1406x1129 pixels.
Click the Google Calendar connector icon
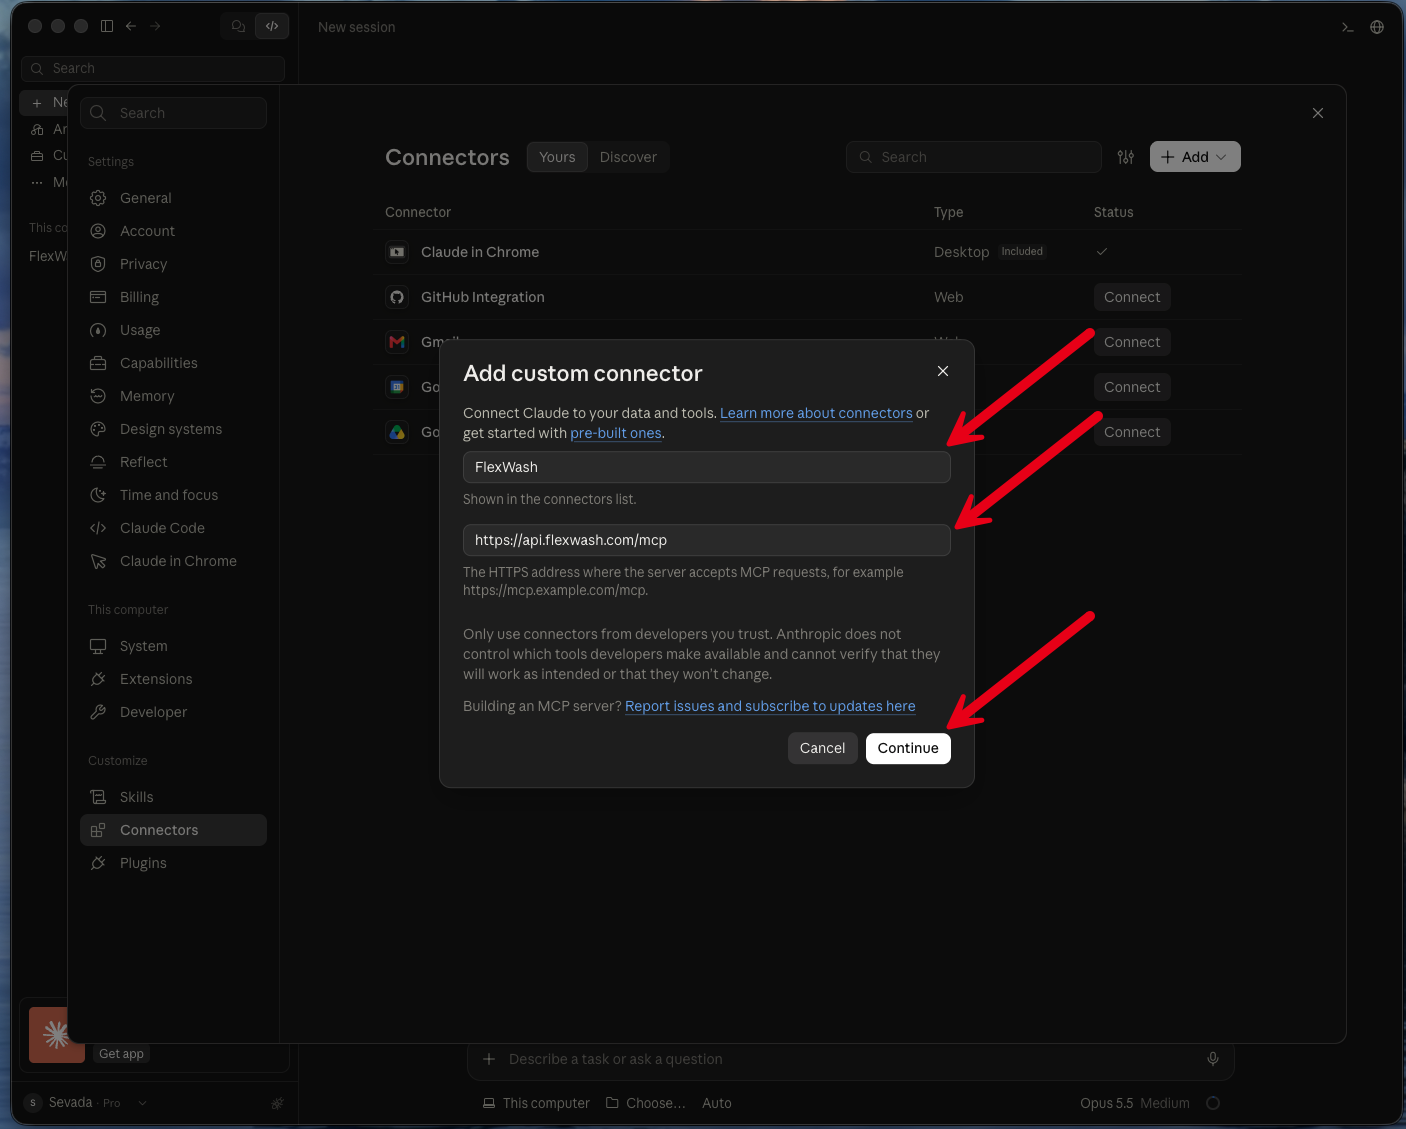pyautogui.click(x=397, y=387)
